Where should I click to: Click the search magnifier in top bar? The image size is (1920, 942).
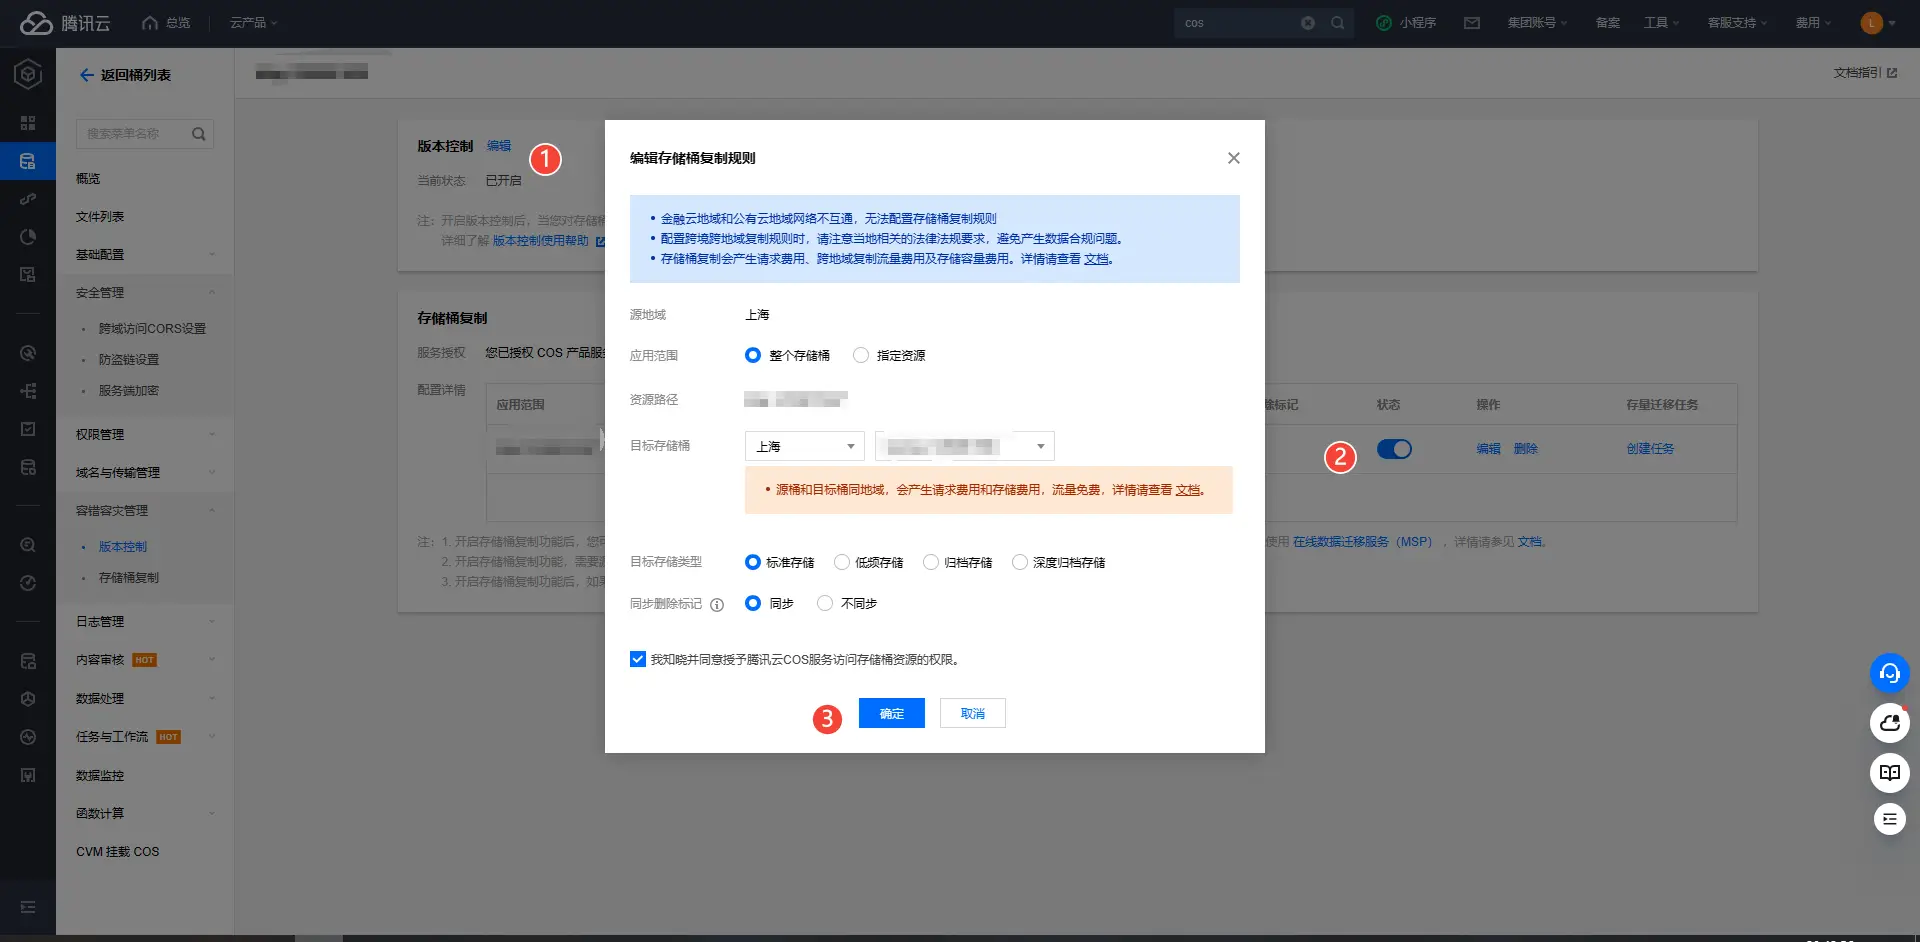[x=1337, y=23]
